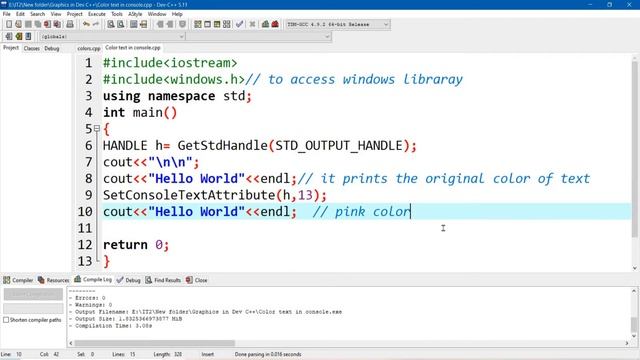The width and height of the screenshot is (640, 360).
Task: Click the Redo toolbar icon
Action: click(x=96, y=24)
